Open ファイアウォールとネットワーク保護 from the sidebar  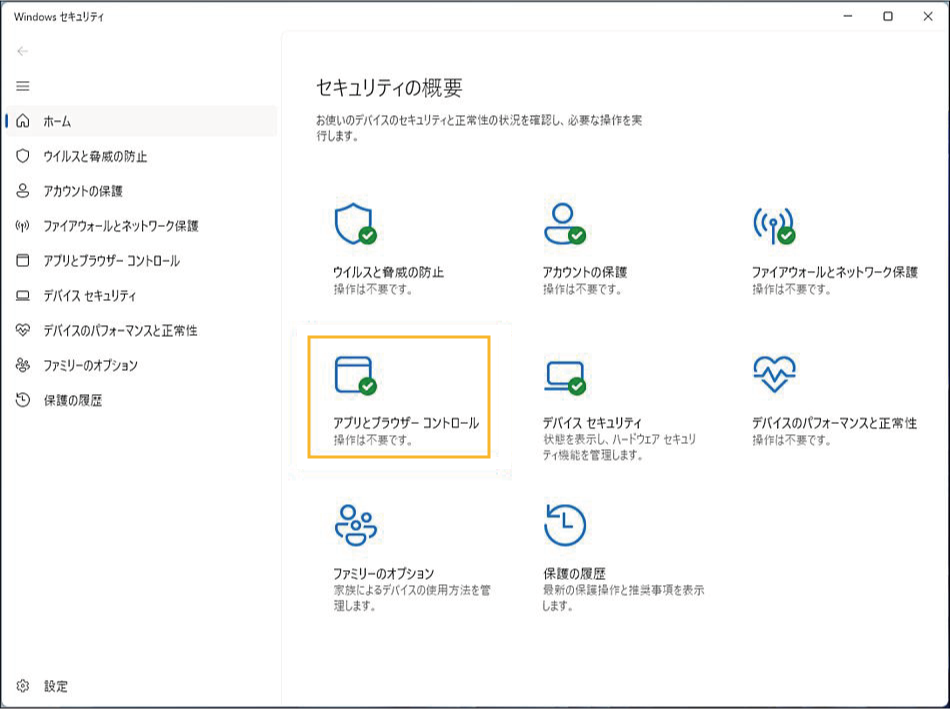121,226
